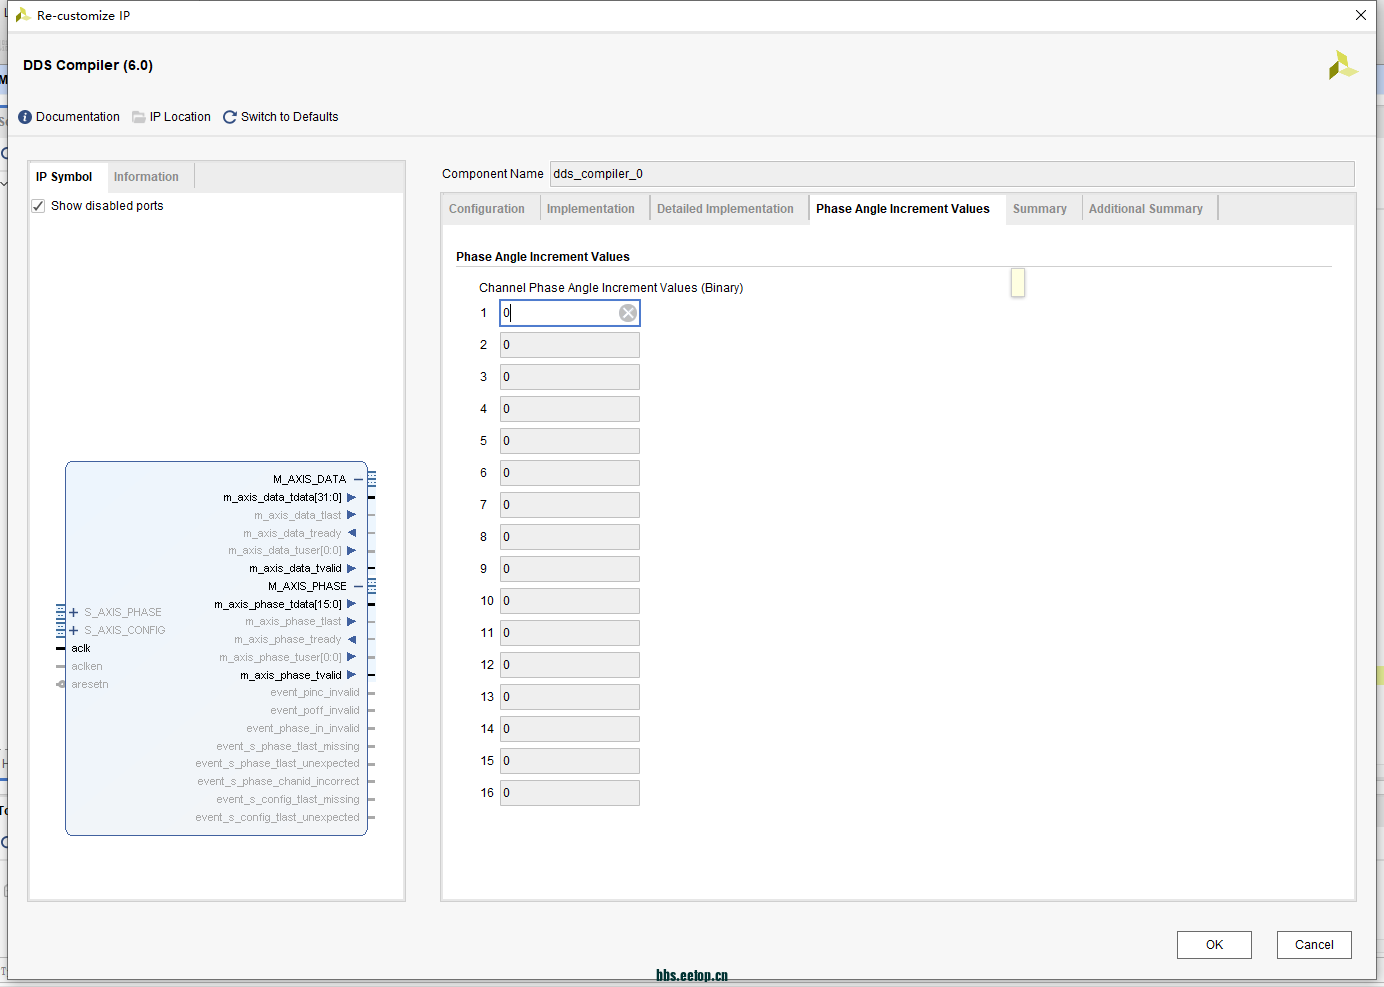Select event_s_phase_chanid_incorrect port
The height and width of the screenshot is (987, 1384).
click(x=278, y=781)
